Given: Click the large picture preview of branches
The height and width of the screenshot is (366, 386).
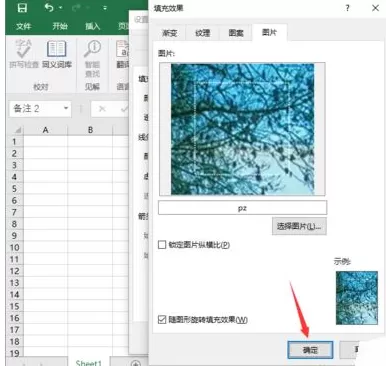Looking at the screenshot, I should pyautogui.click(x=242, y=129).
